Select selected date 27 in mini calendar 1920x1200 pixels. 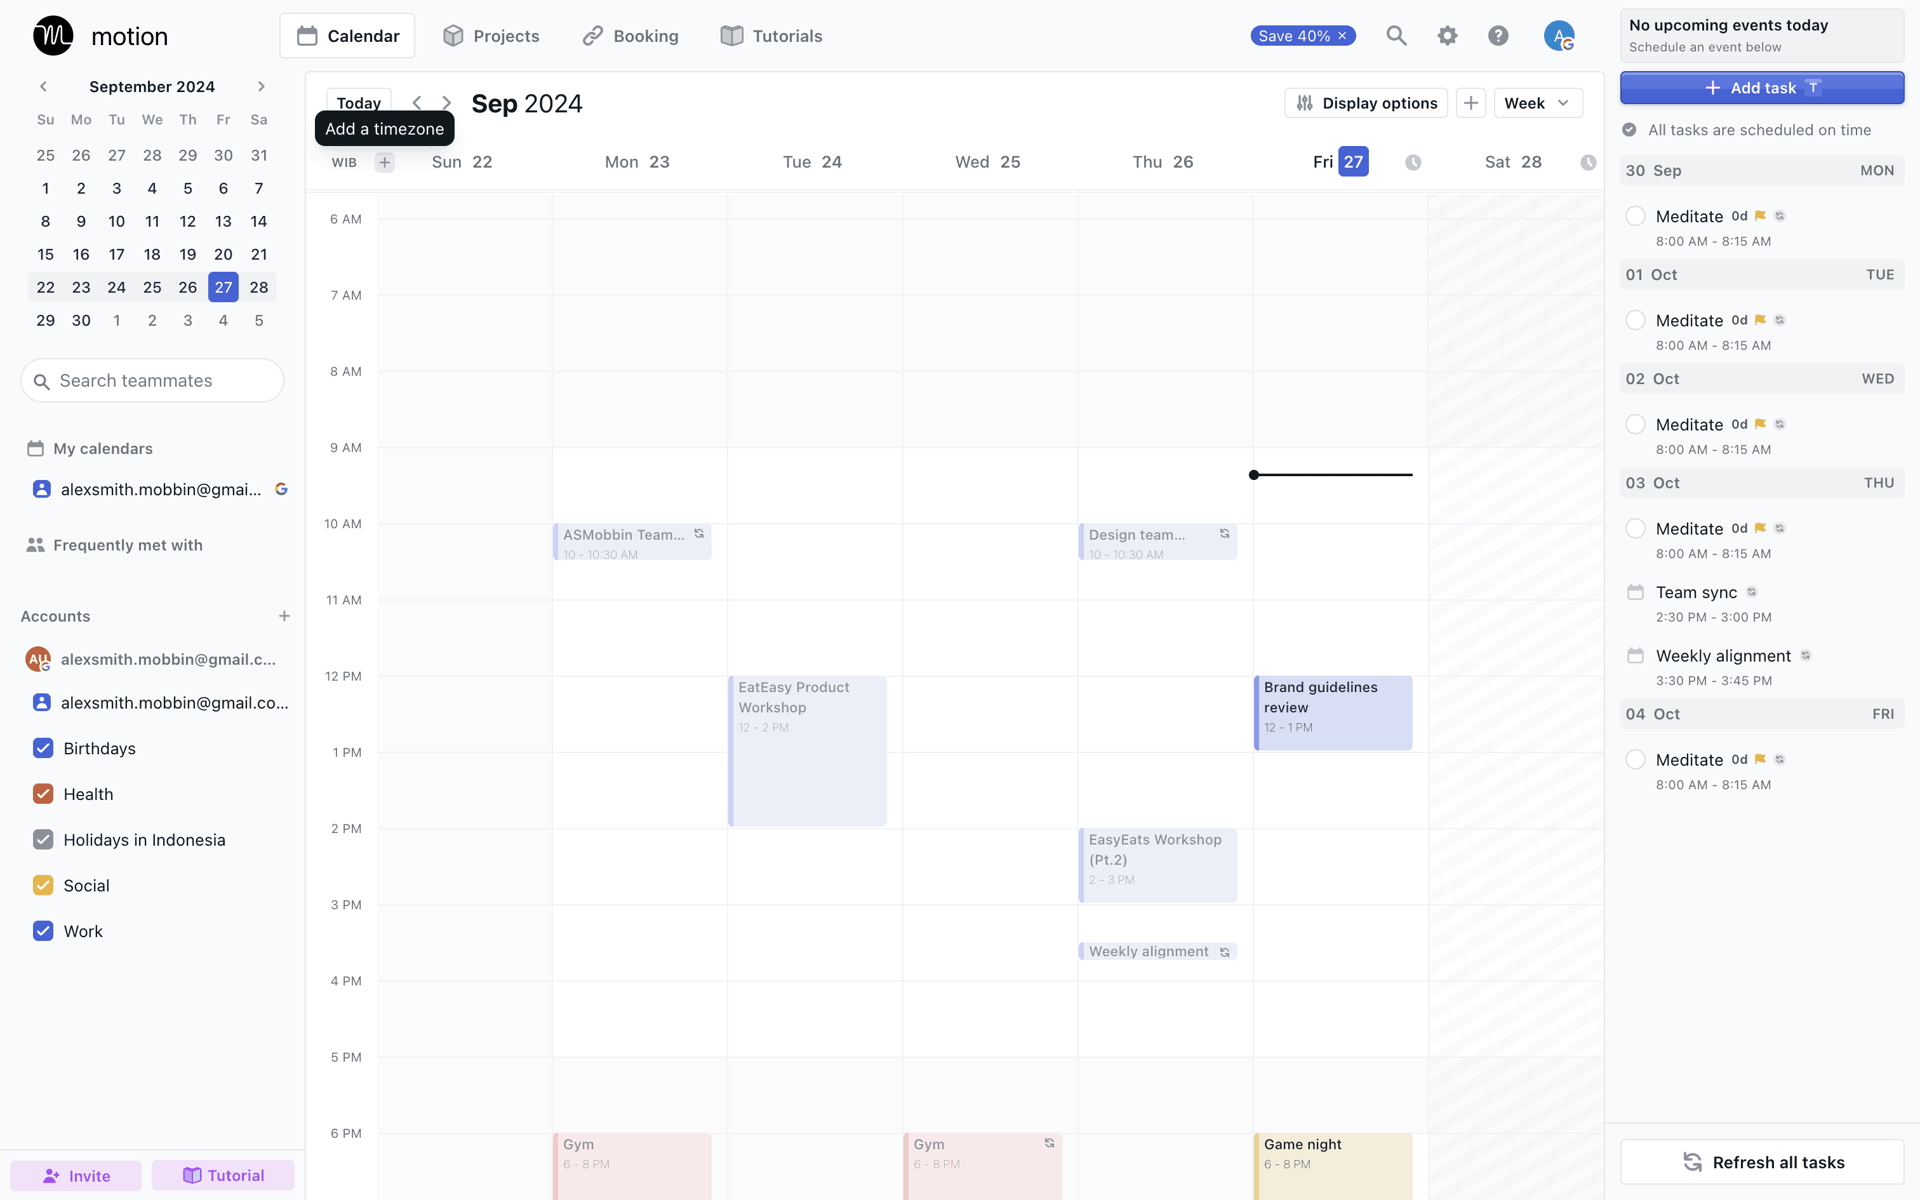tap(223, 287)
